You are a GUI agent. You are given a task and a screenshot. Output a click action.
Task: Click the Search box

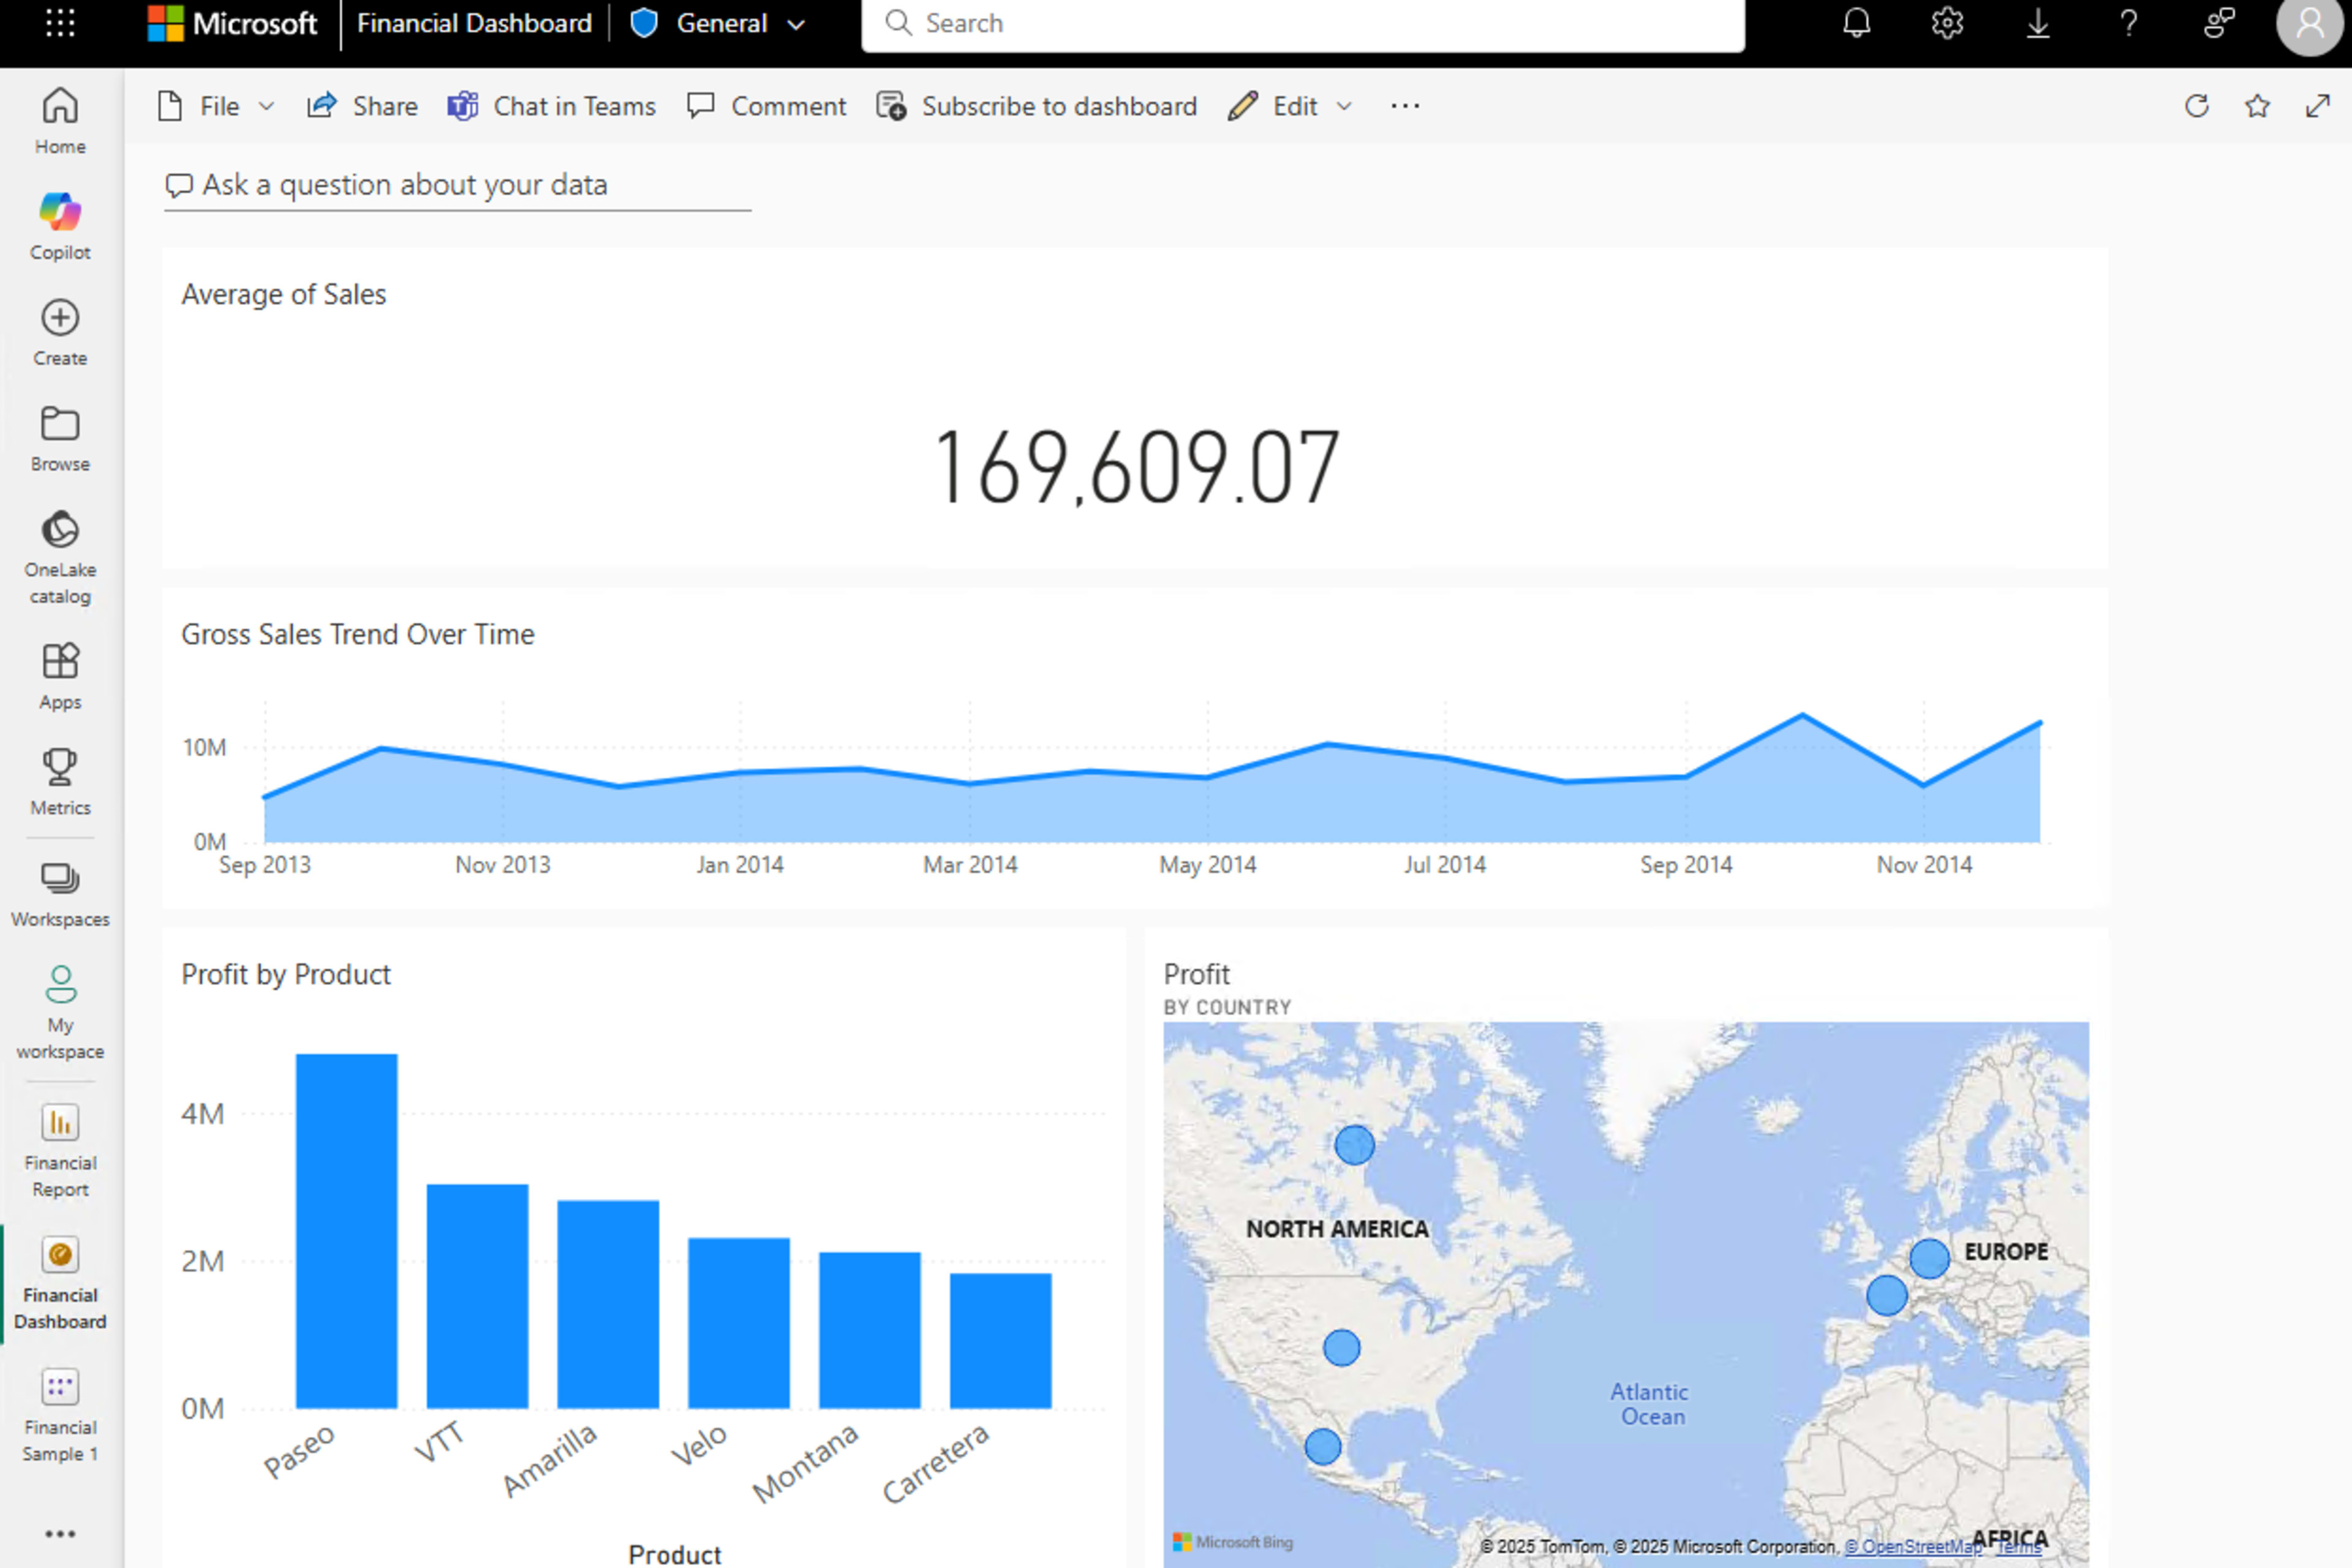click(1303, 24)
